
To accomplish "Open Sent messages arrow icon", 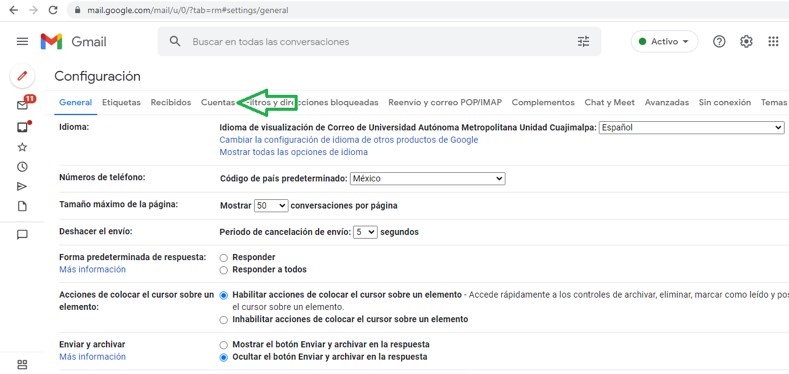I will click(x=22, y=187).
